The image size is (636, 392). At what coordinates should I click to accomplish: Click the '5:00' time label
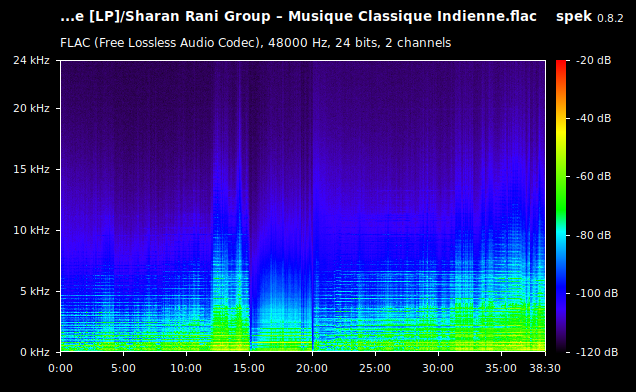tap(123, 368)
